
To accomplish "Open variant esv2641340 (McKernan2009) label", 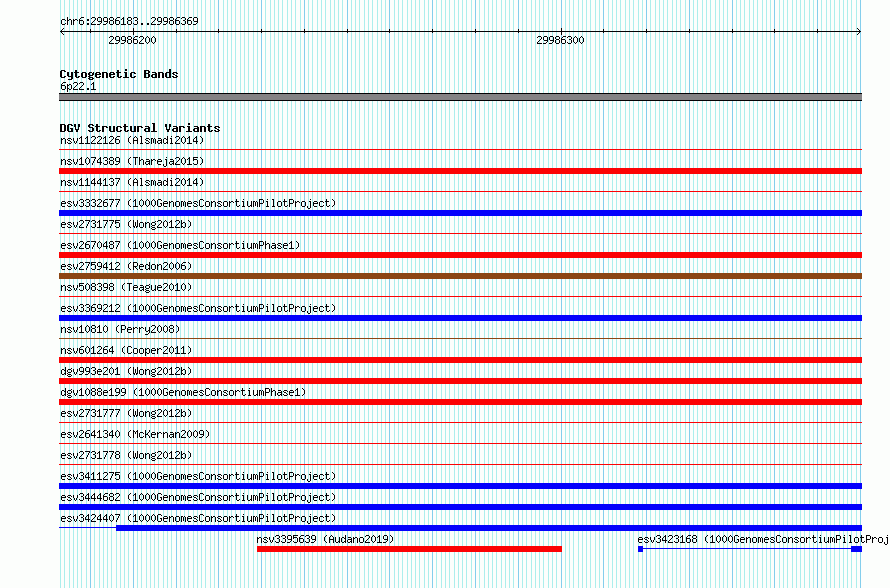I will pyautogui.click(x=135, y=434).
